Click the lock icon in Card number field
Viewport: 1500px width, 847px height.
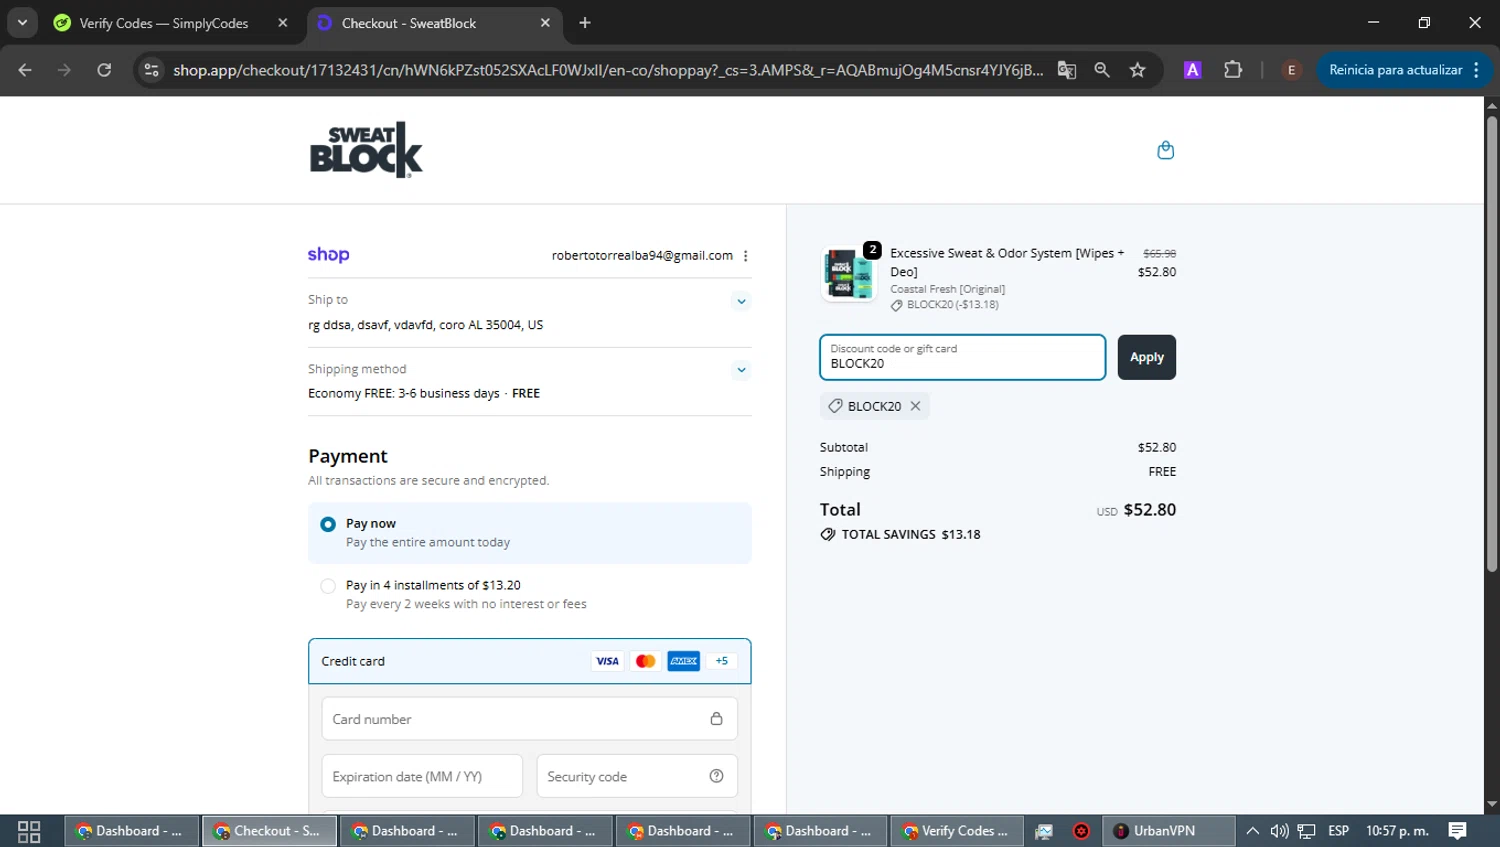pos(716,719)
